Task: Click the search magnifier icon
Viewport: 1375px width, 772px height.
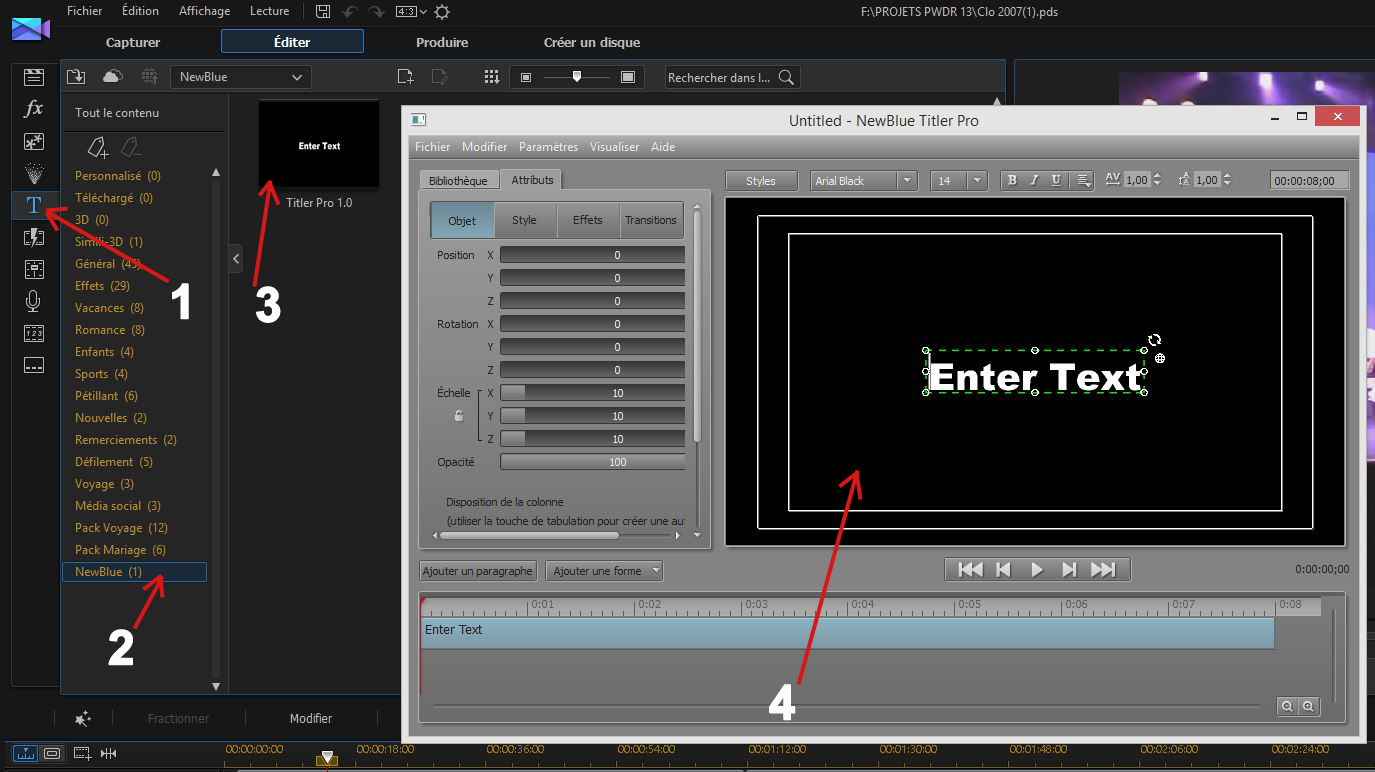Action: tap(786, 77)
